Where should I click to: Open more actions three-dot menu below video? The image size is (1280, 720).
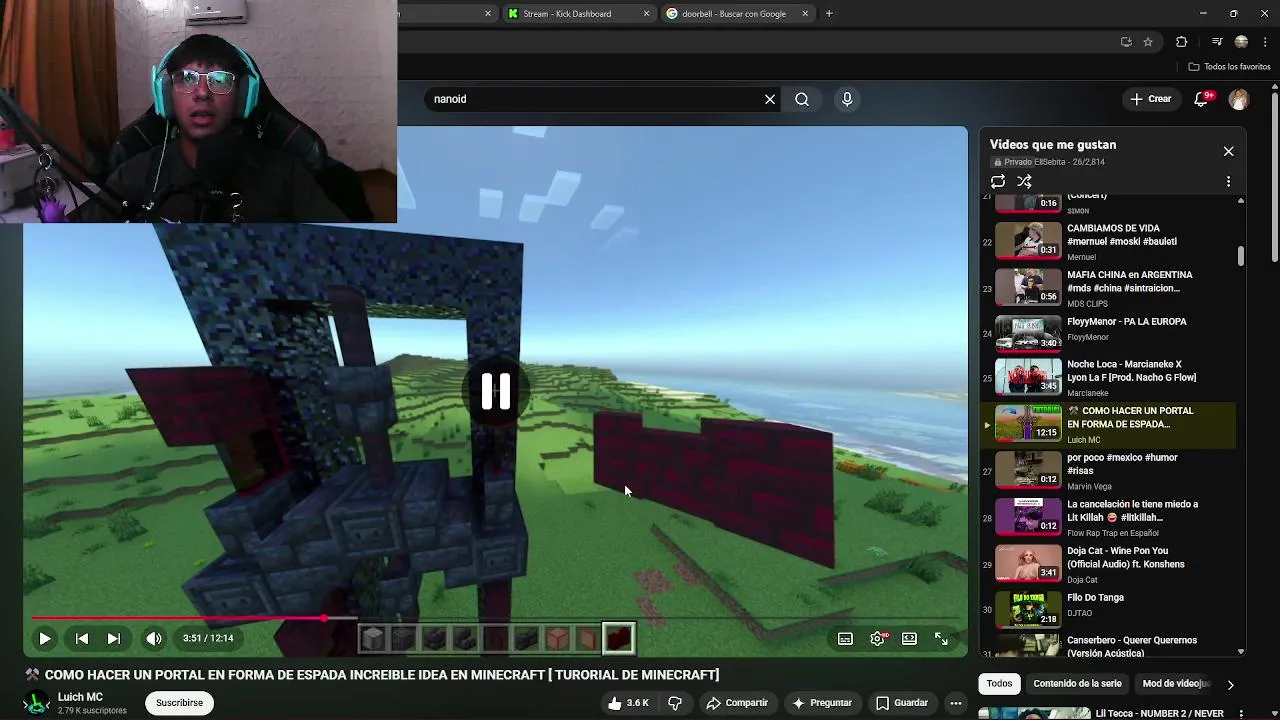956,703
